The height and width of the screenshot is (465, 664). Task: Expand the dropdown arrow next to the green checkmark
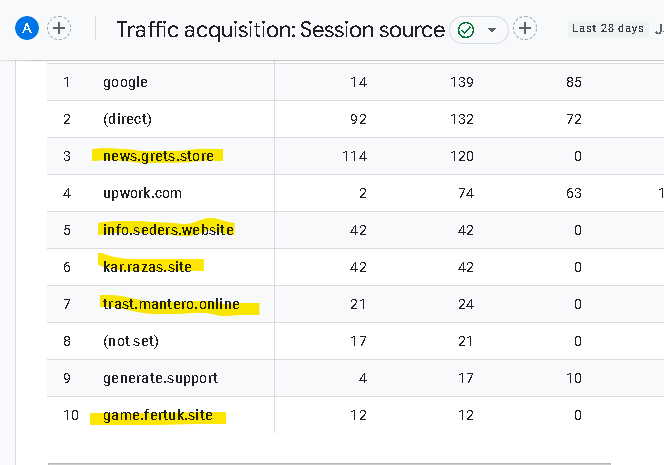point(492,30)
